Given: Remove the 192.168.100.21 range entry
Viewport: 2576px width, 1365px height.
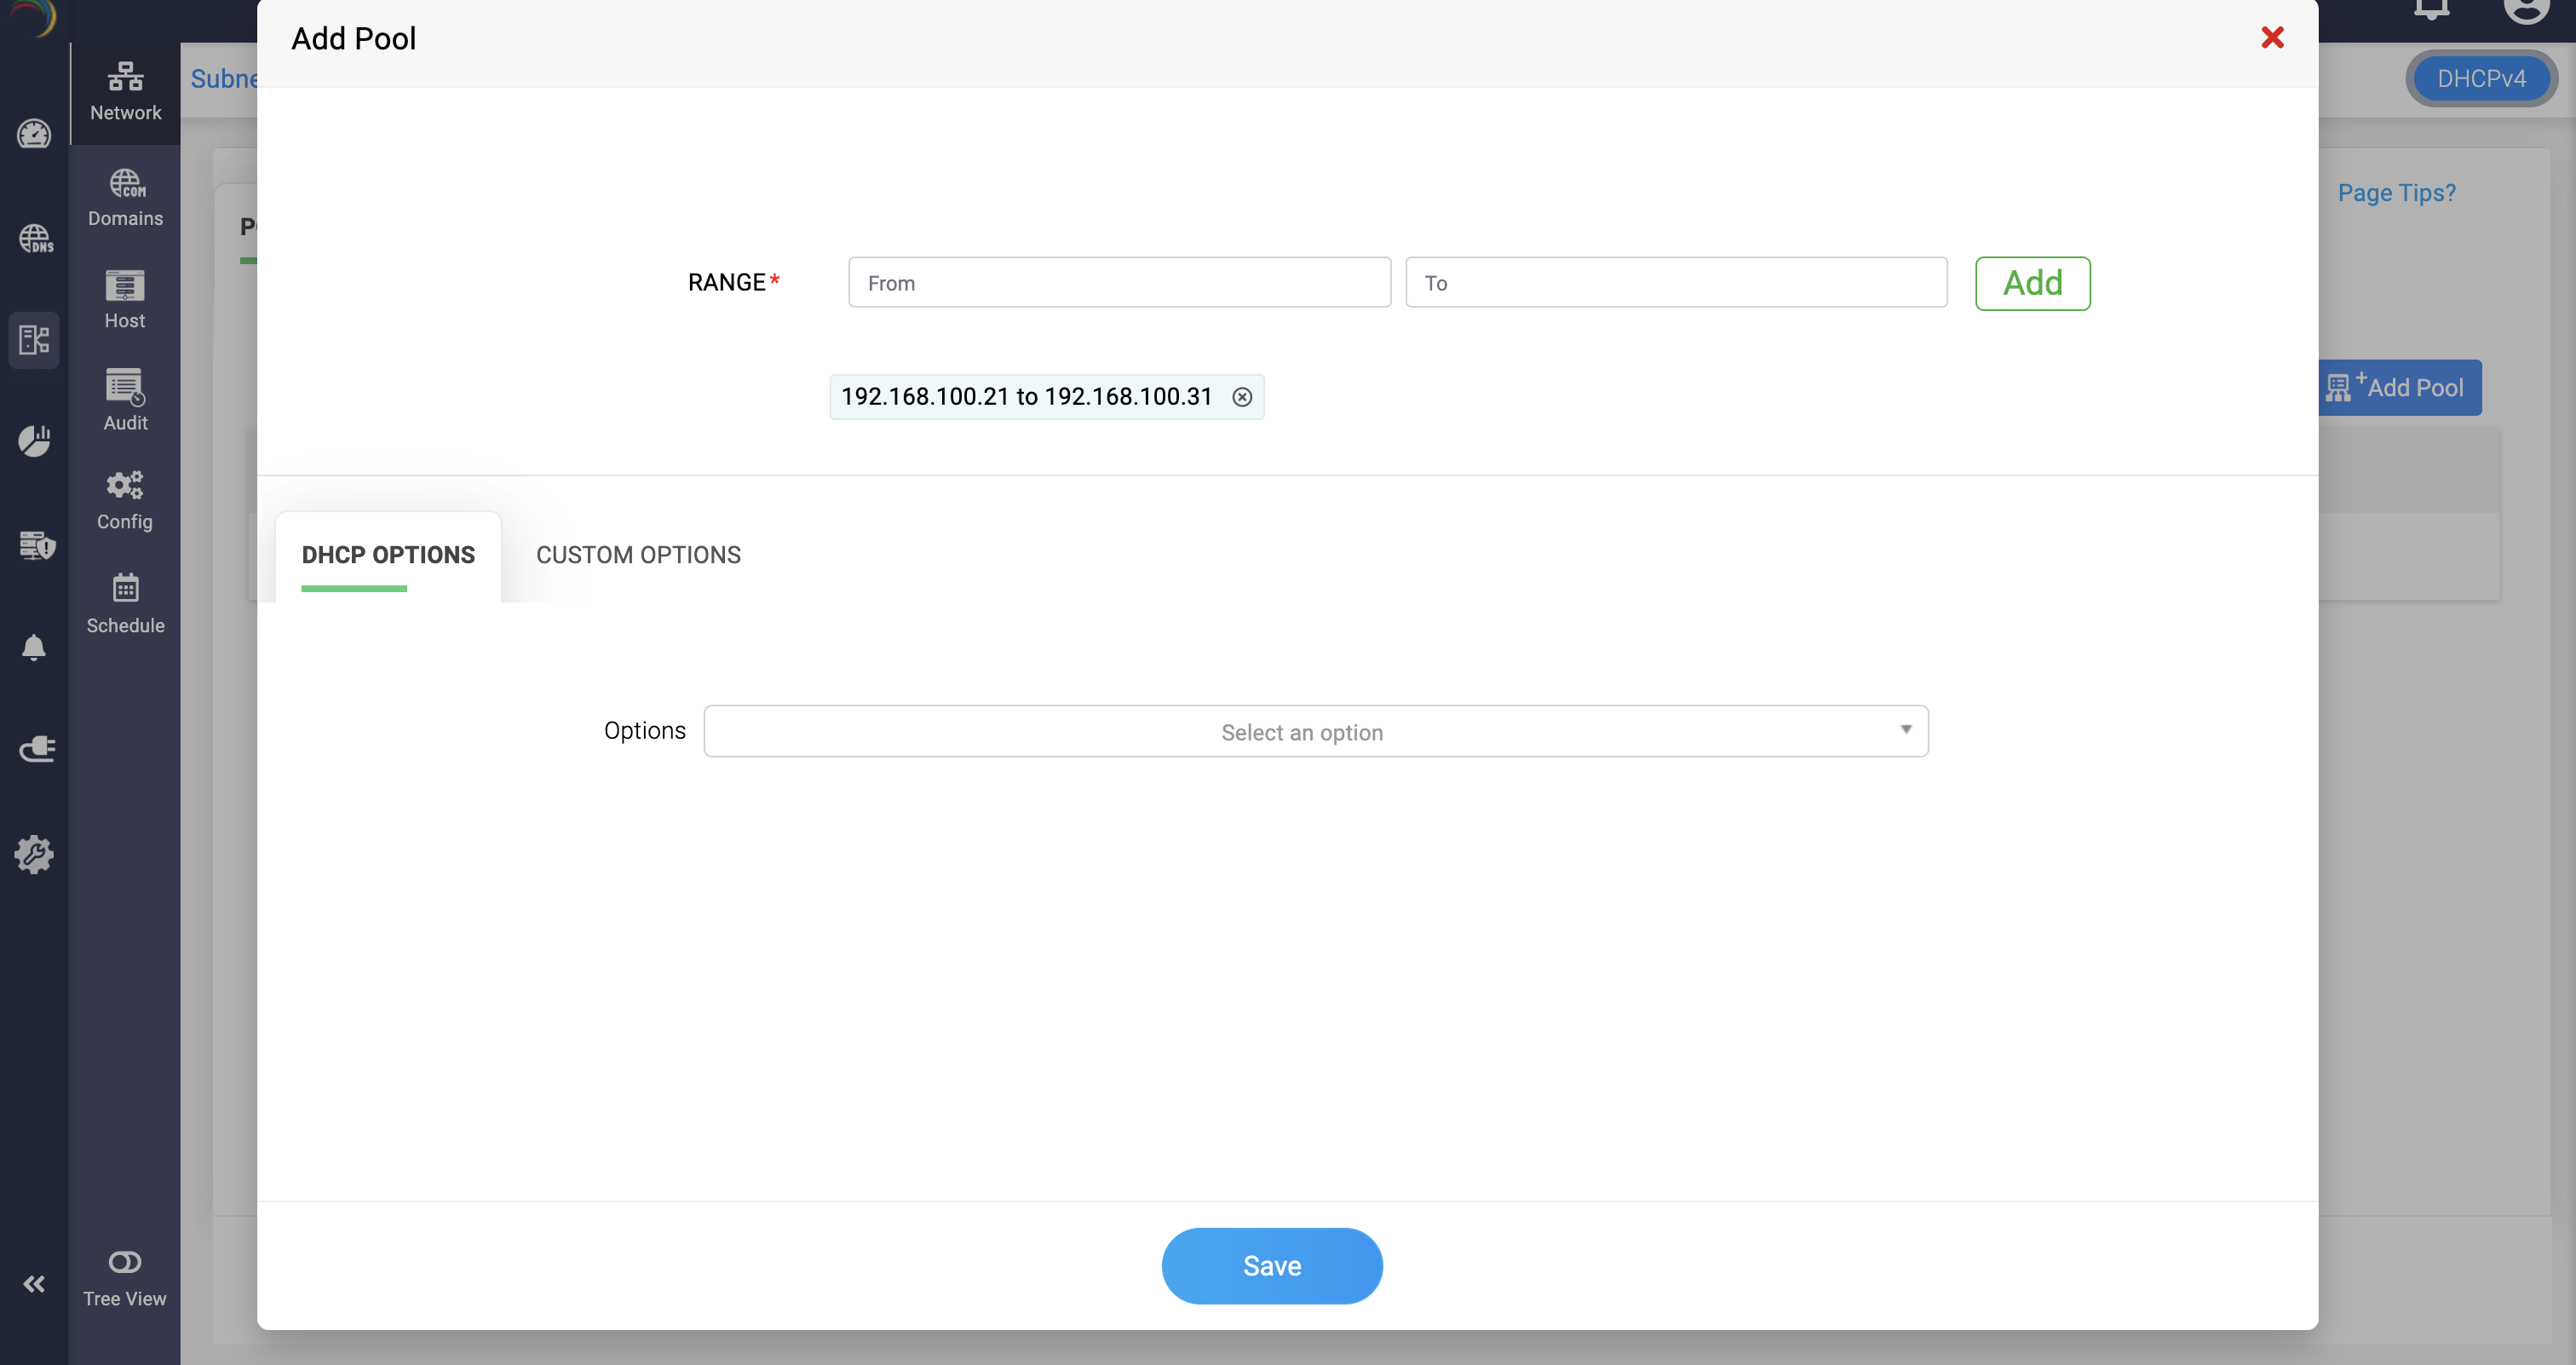Looking at the screenshot, I should (1242, 397).
